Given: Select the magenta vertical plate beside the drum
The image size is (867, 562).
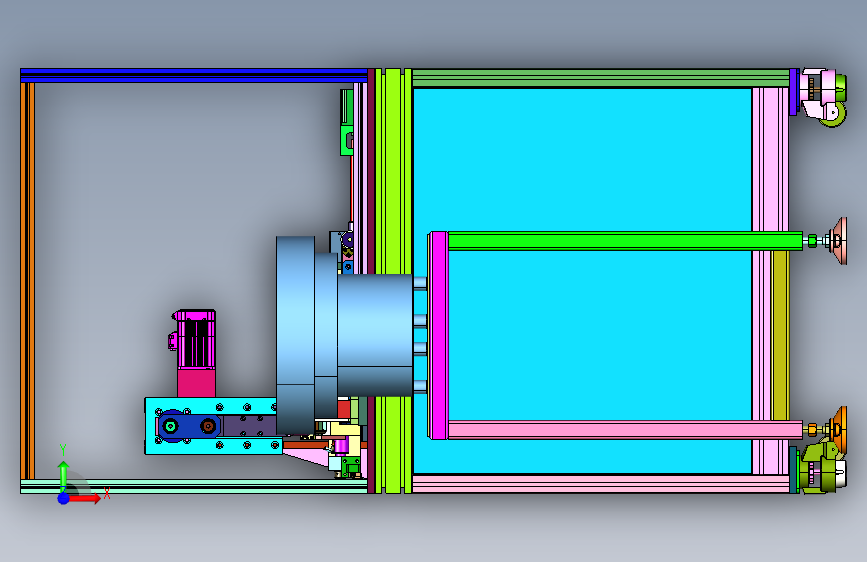Looking at the screenshot, I should 439,336.
